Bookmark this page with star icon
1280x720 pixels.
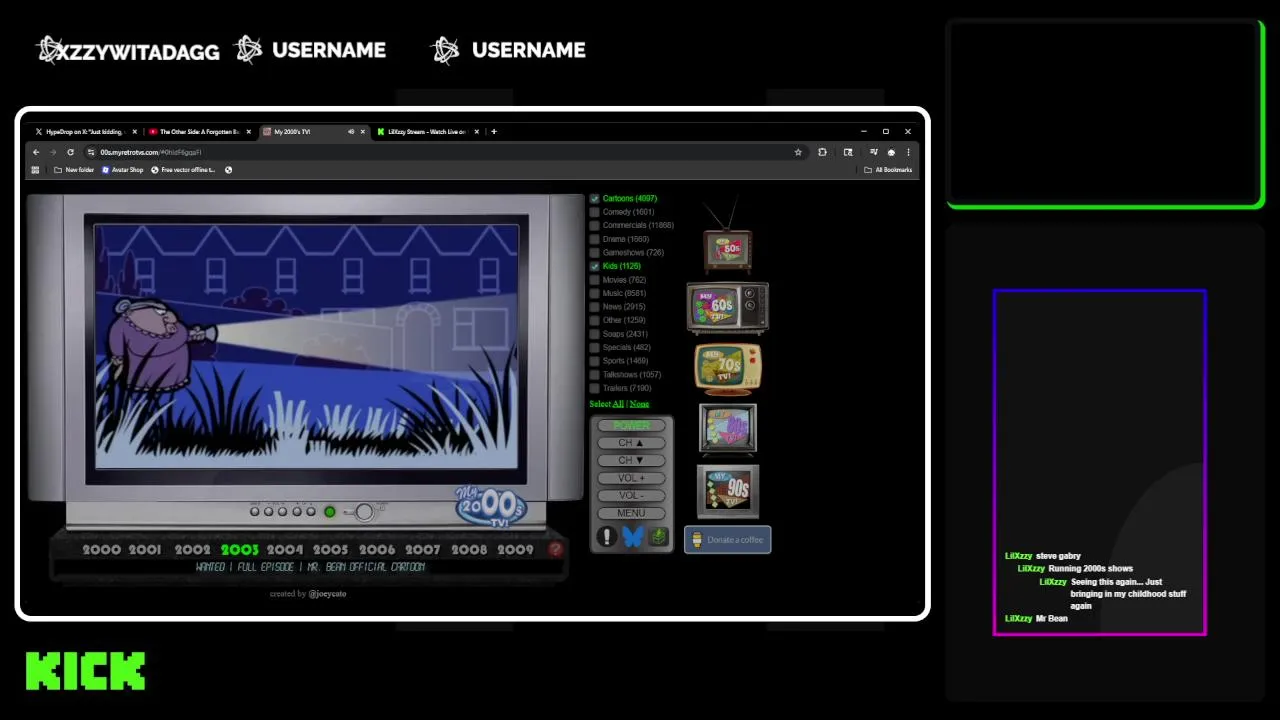[798, 152]
